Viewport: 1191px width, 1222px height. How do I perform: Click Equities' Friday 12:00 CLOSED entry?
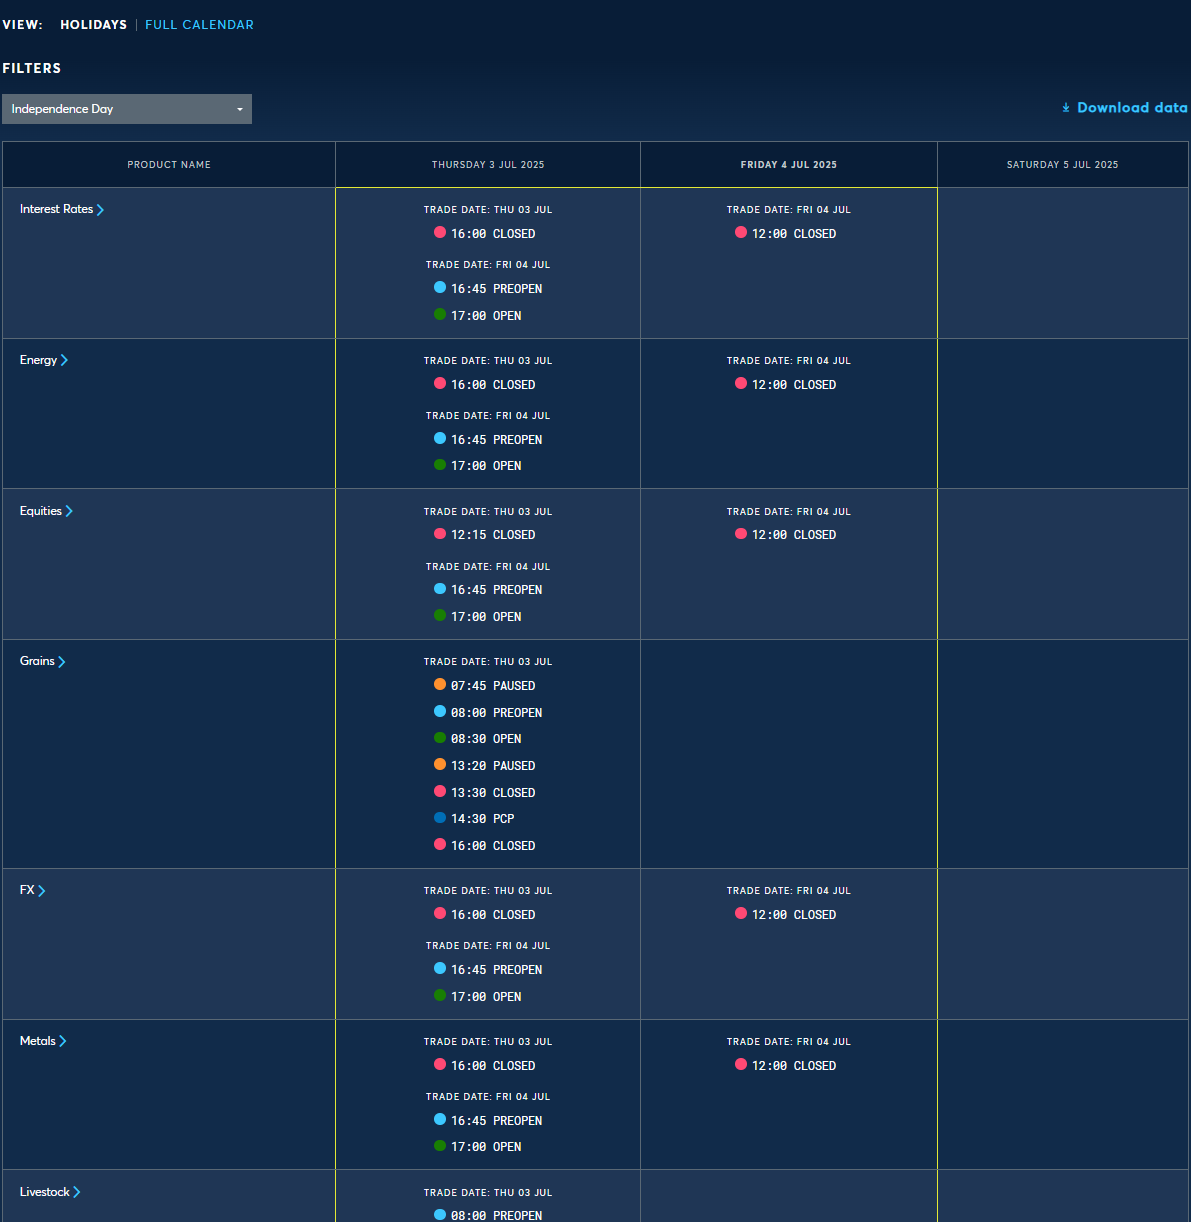click(x=786, y=534)
